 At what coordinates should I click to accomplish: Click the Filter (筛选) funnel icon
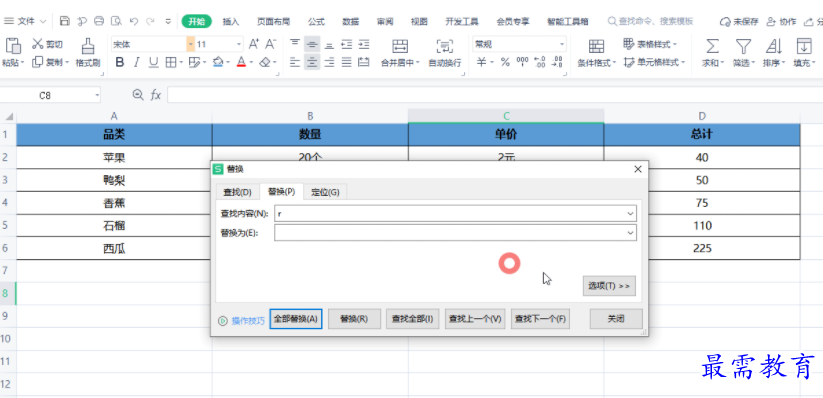point(743,46)
